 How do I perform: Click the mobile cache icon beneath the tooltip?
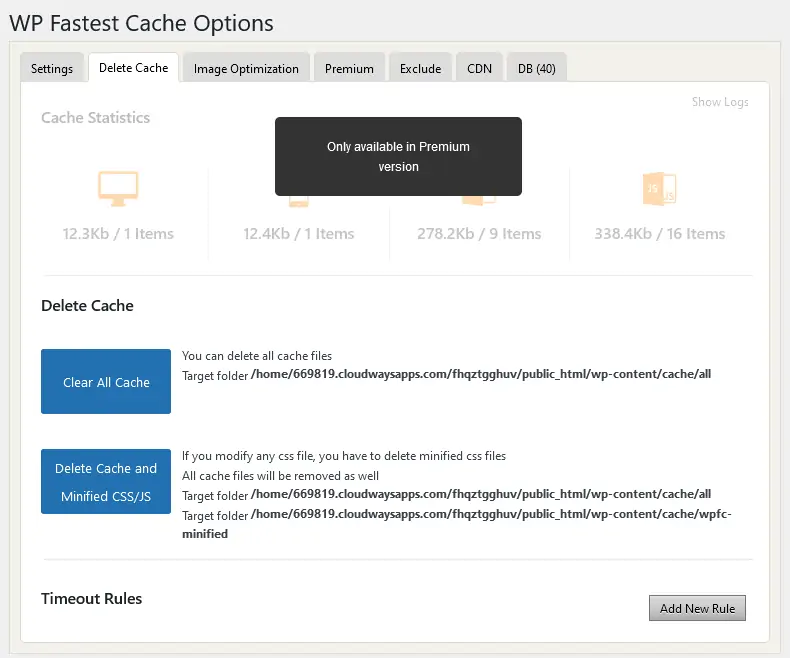click(x=298, y=202)
